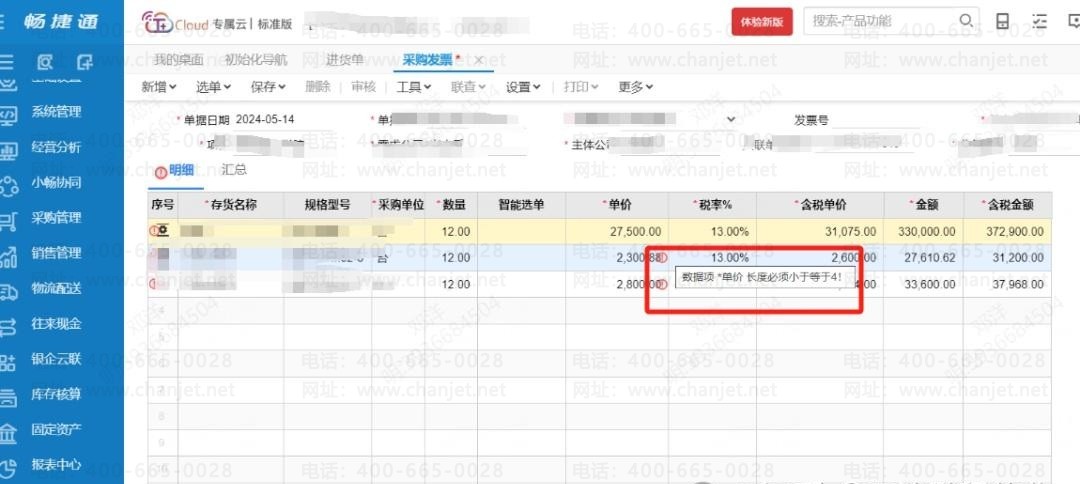Click the 采购管理 cart icon
Viewport: 1081px width, 484px height.
click(8, 219)
